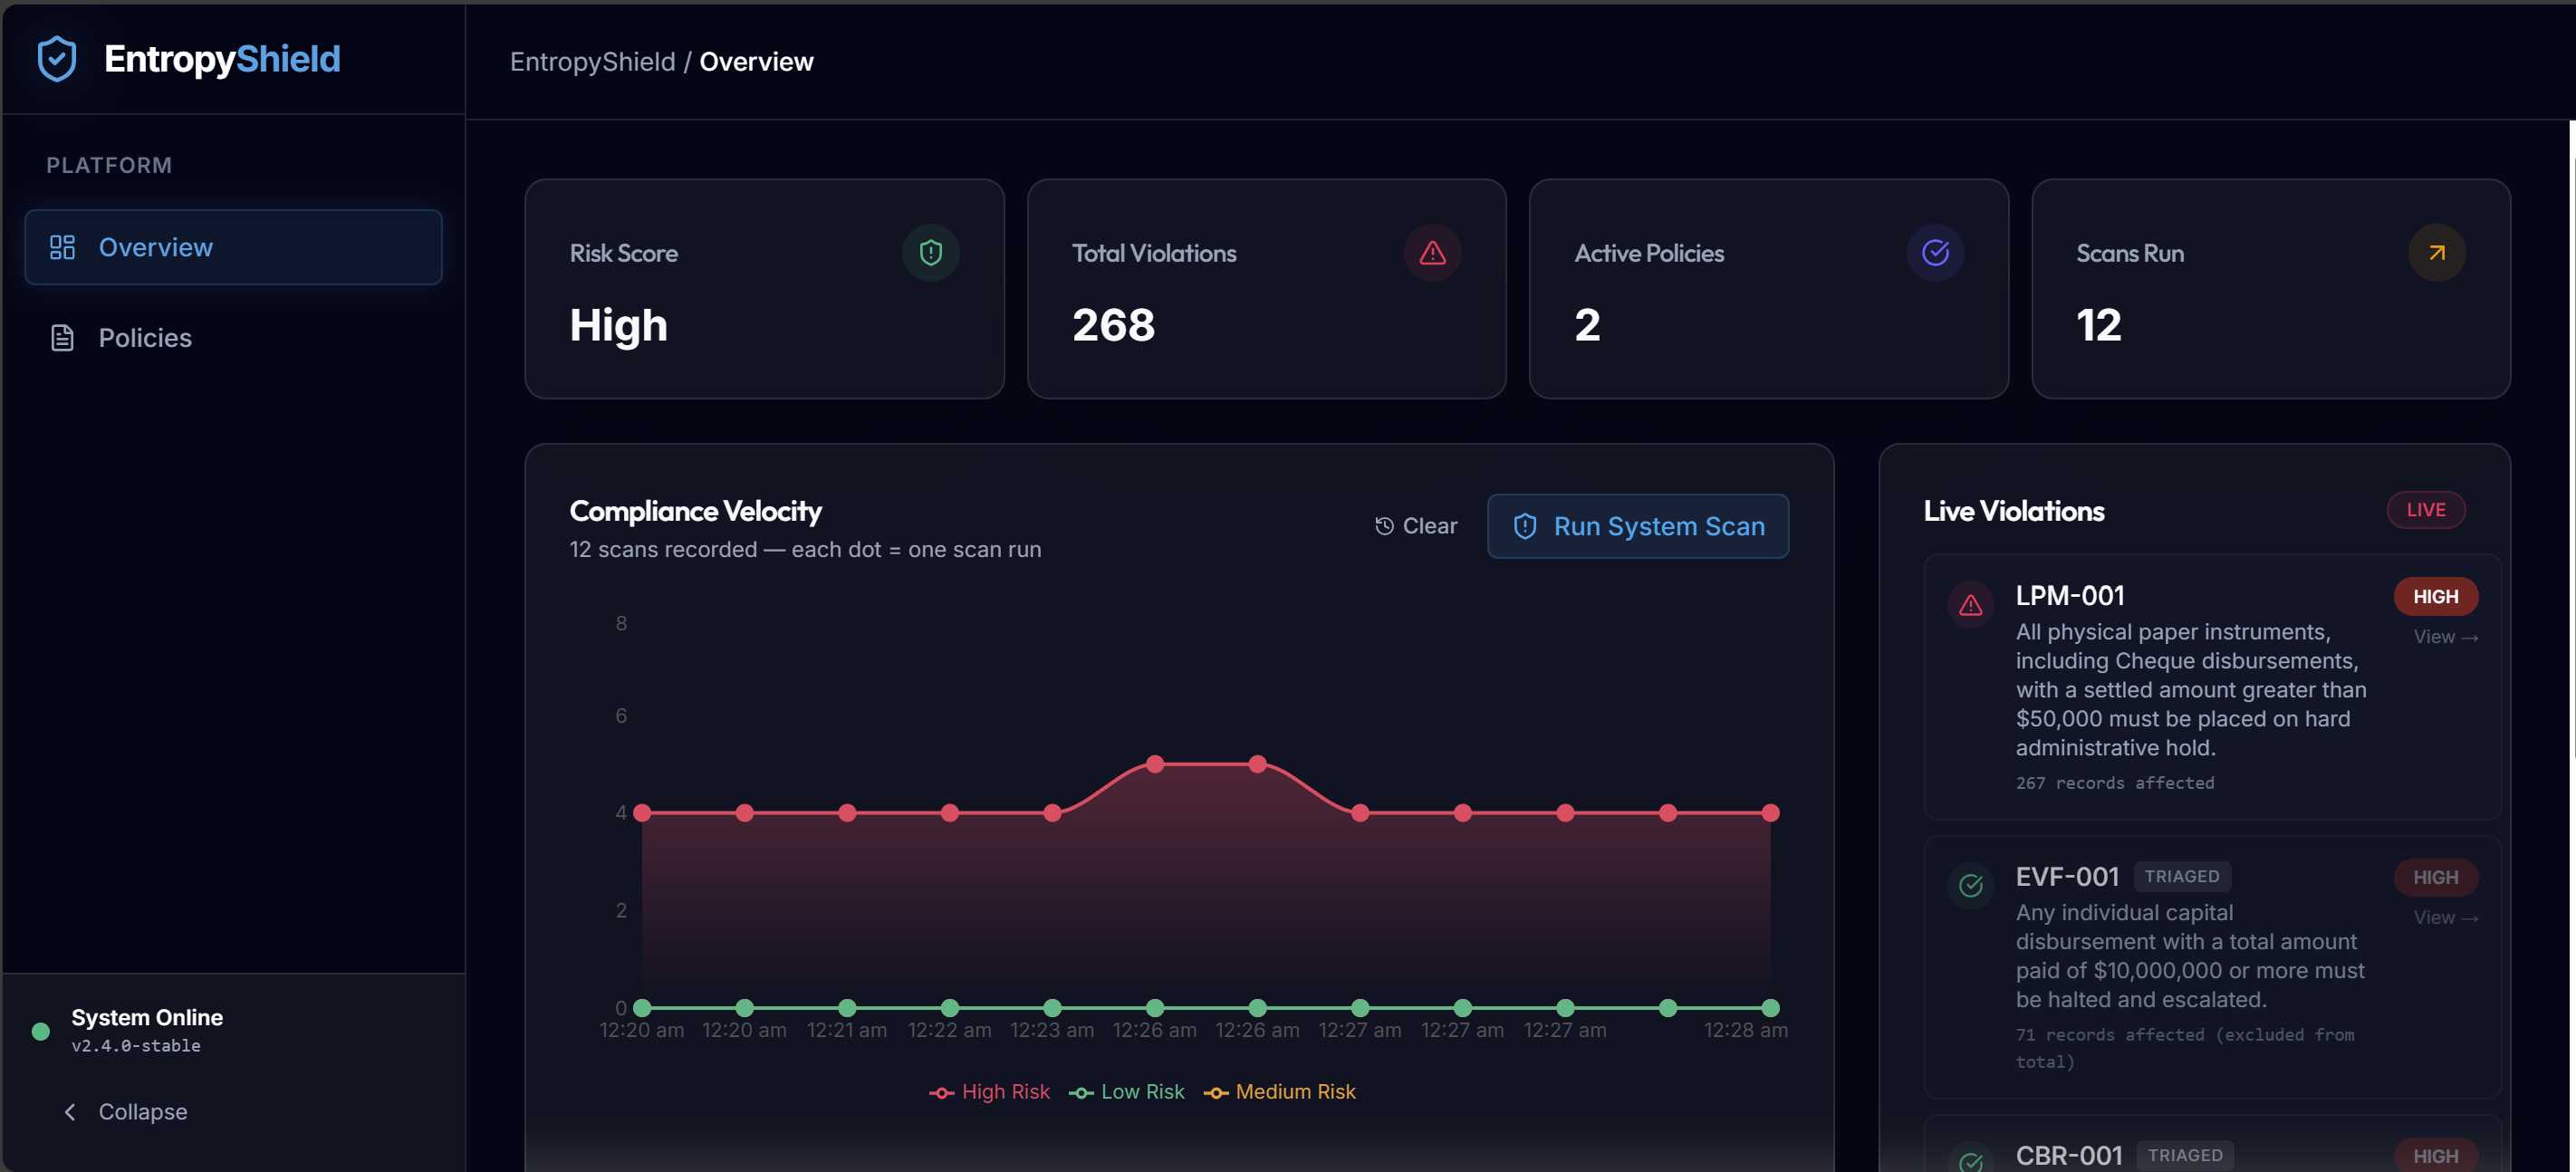Image resolution: width=2576 pixels, height=1172 pixels.
Task: Click the 'v2.4.0-stable' version label
Action: [x=136, y=1046]
